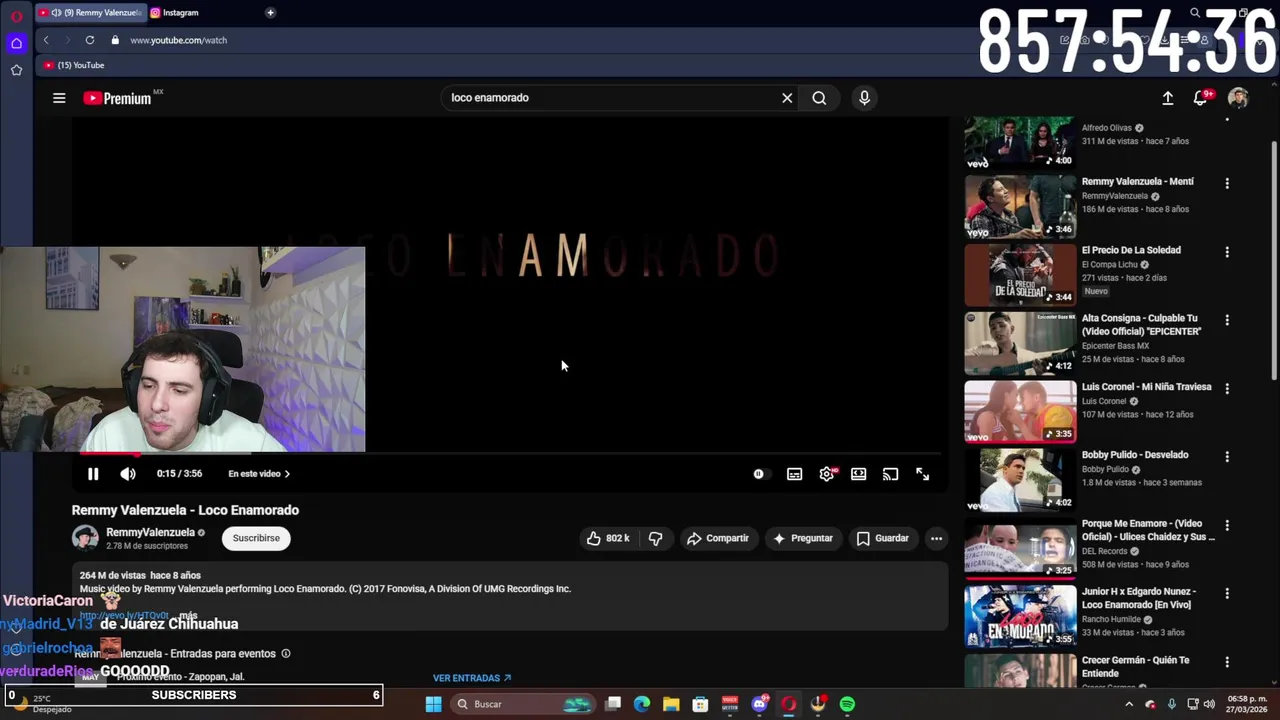Enter full screen mode
The image size is (1280, 720).
tap(922, 474)
